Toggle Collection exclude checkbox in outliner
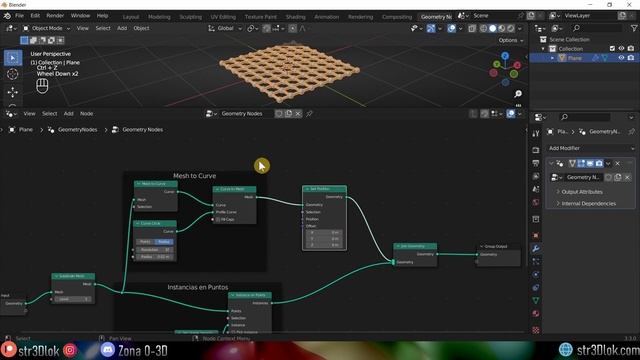The image size is (640, 360). [x=612, y=49]
